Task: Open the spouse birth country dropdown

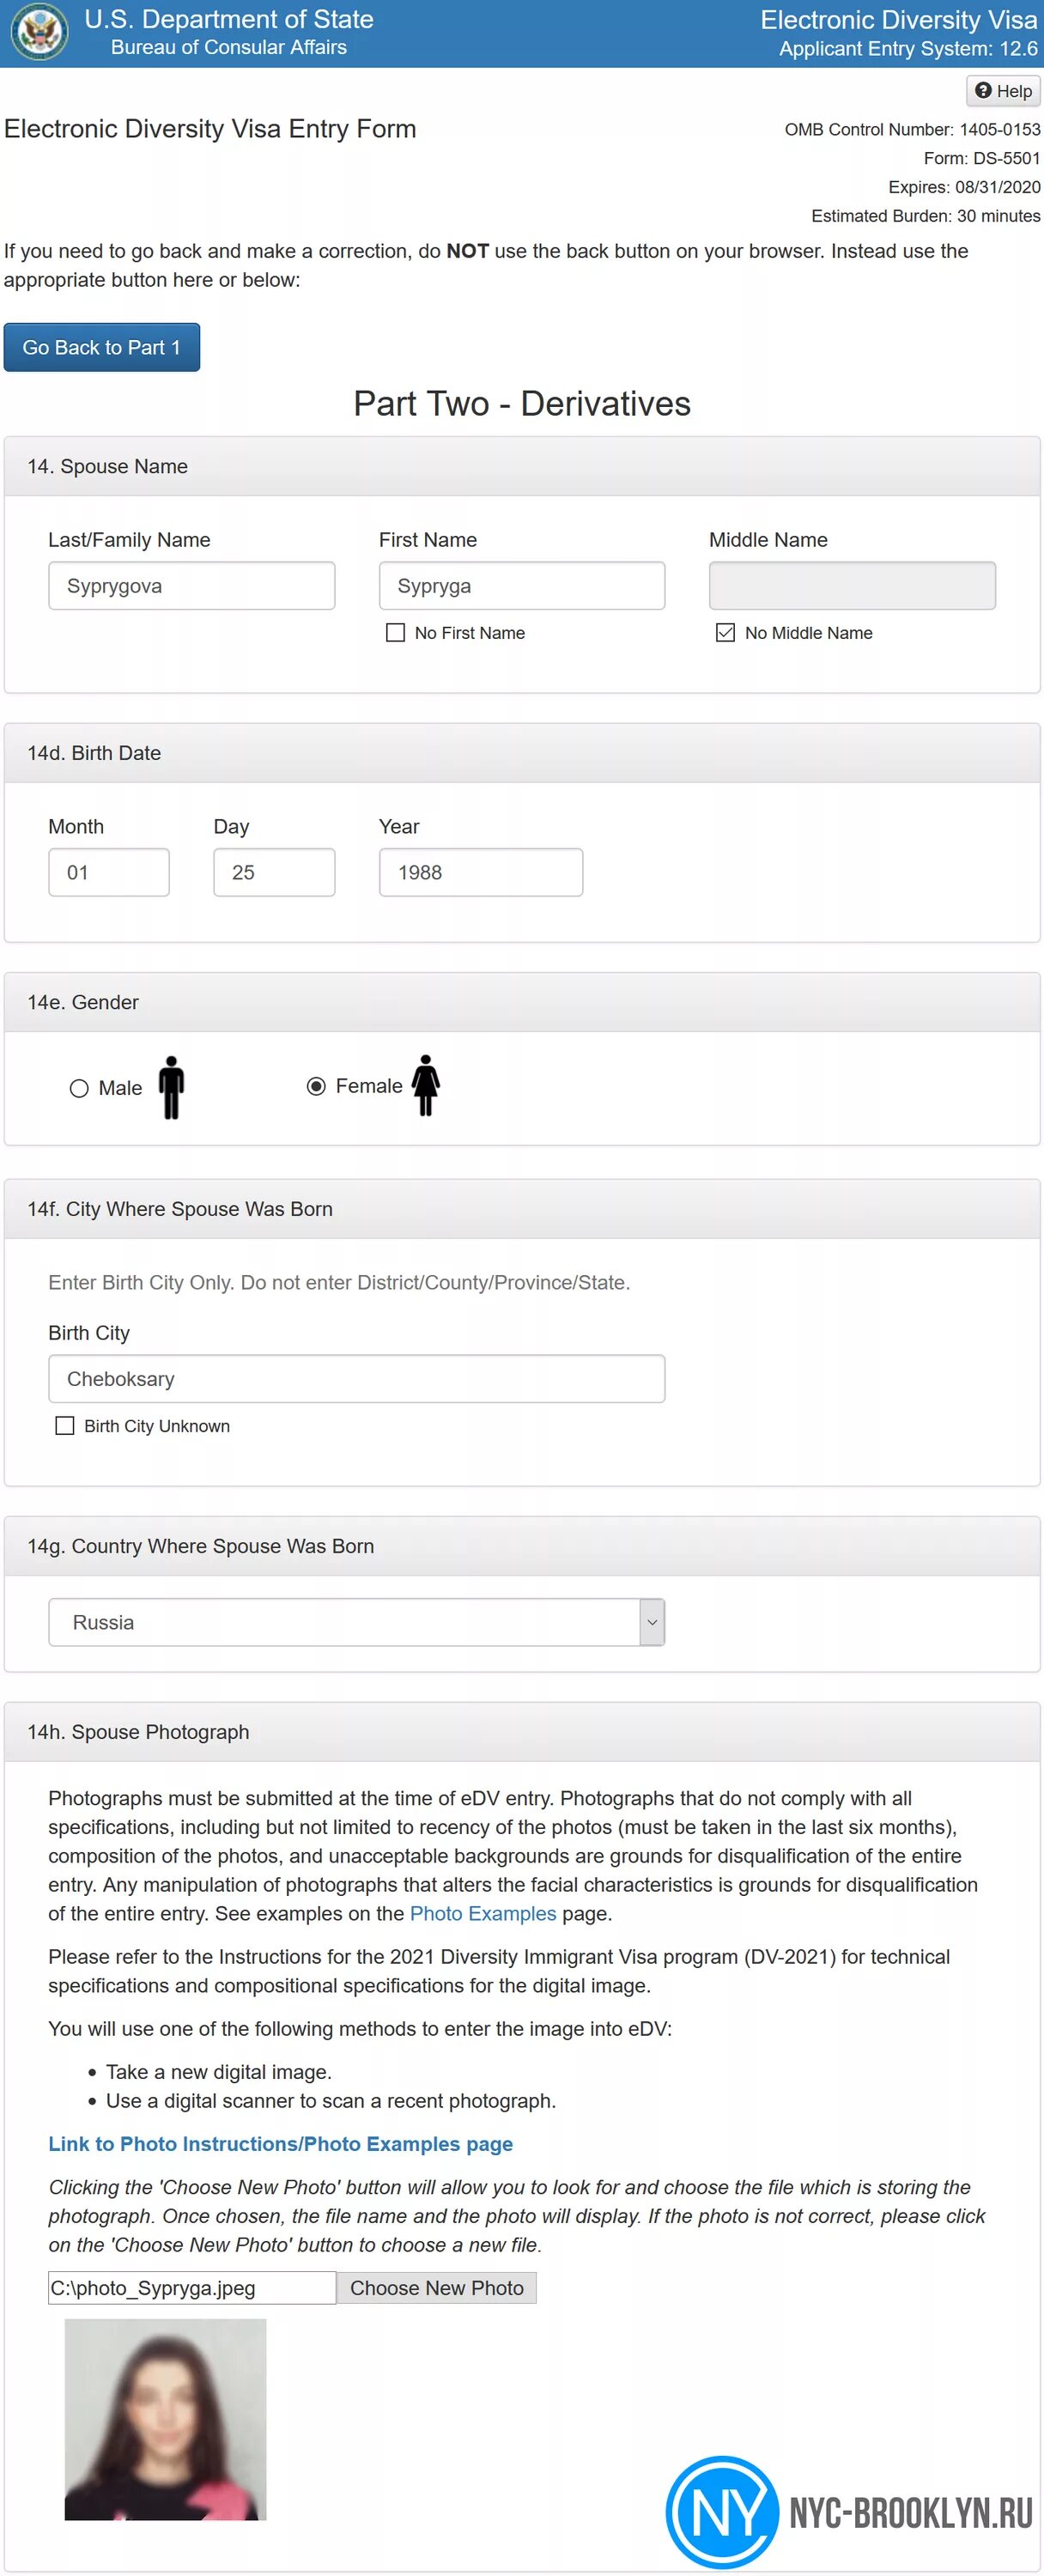Action: (x=356, y=1622)
